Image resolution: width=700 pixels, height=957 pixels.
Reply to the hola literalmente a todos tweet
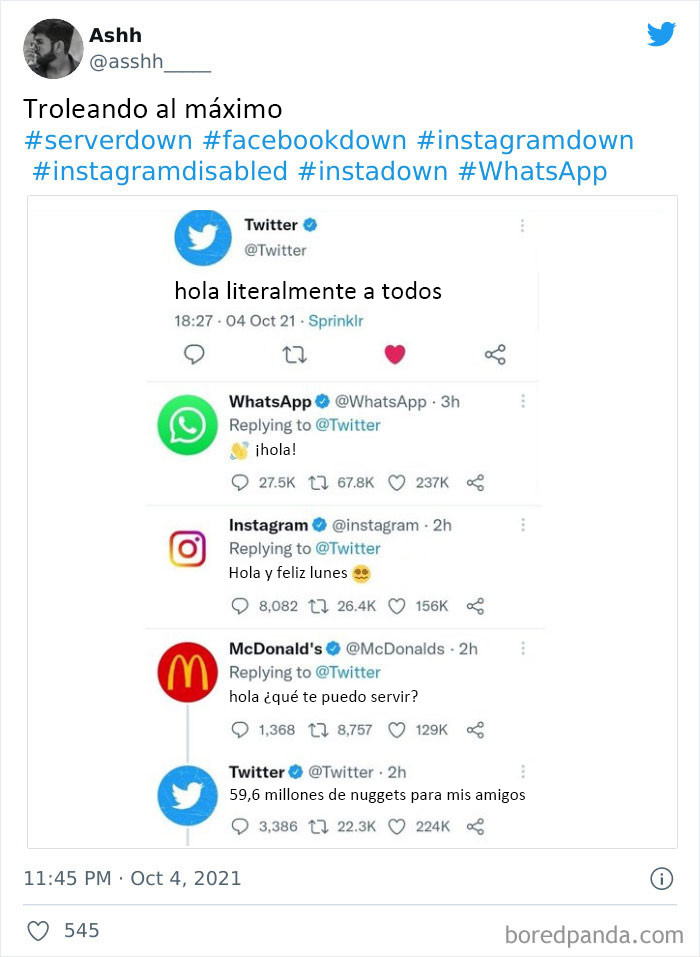point(195,354)
